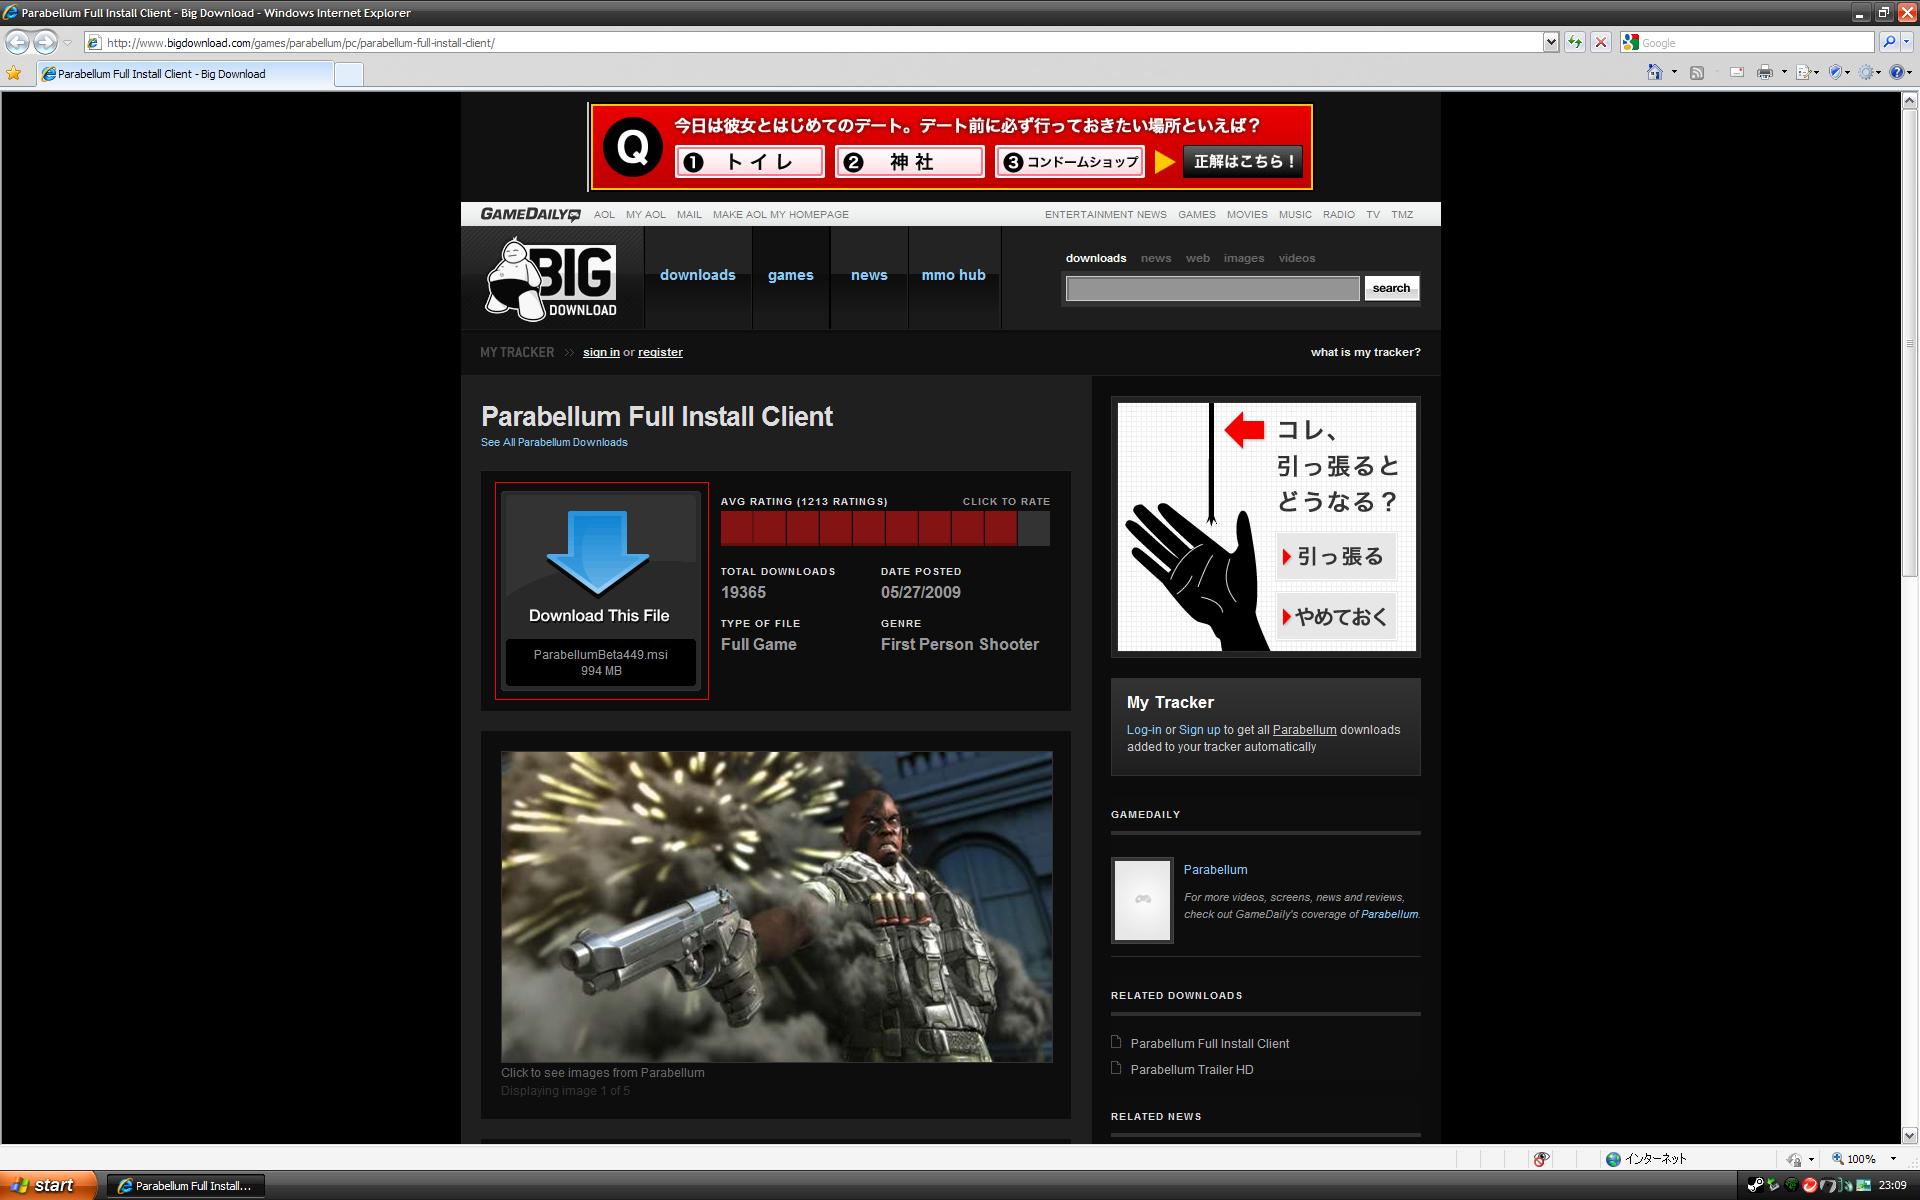Click the red X Stop button

[1601, 42]
